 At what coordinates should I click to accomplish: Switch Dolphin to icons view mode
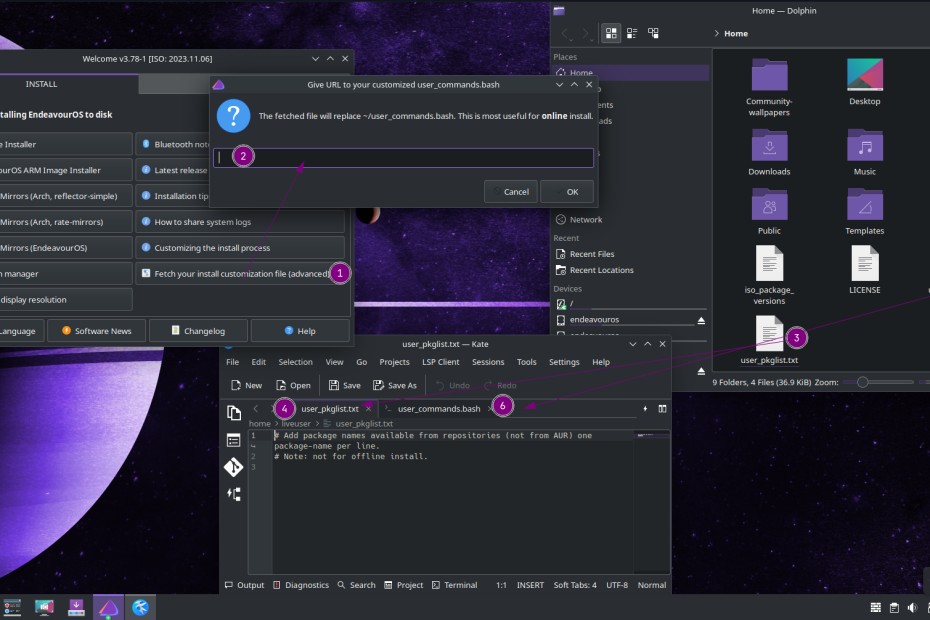pyautogui.click(x=611, y=33)
